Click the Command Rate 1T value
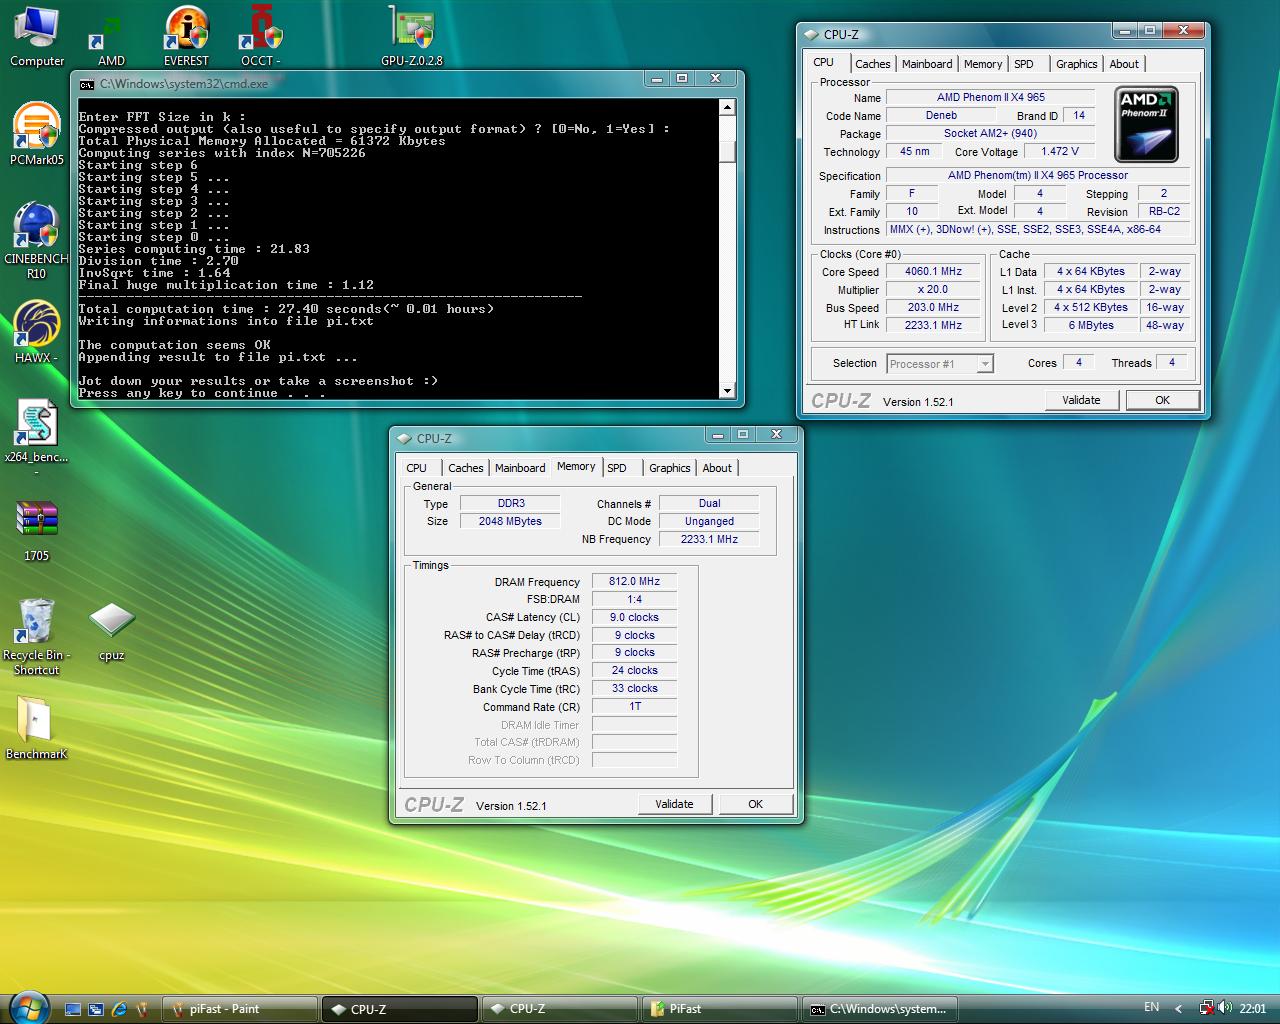 tap(634, 706)
